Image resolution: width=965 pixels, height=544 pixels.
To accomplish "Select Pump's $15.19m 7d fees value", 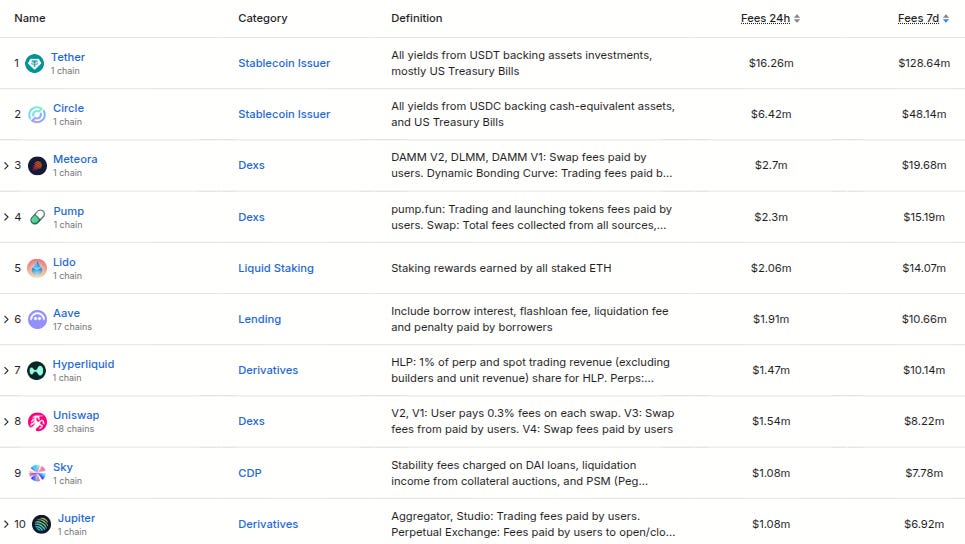I will 924,217.
